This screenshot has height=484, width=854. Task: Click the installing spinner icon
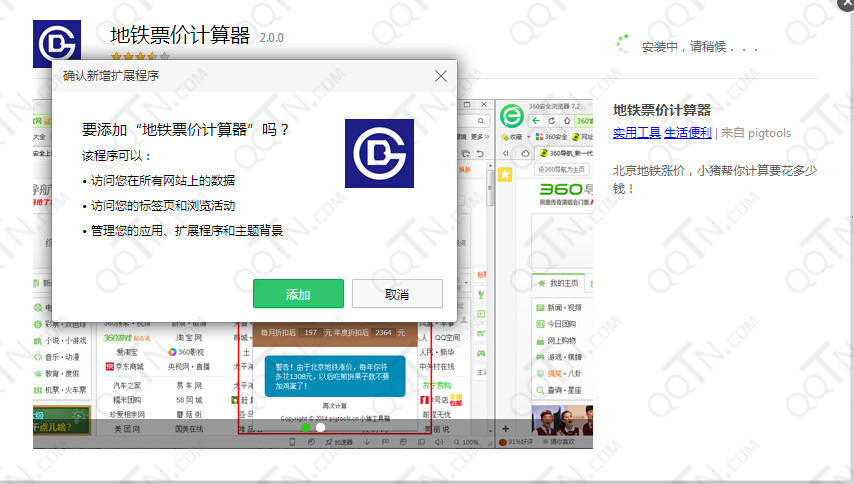click(x=622, y=44)
